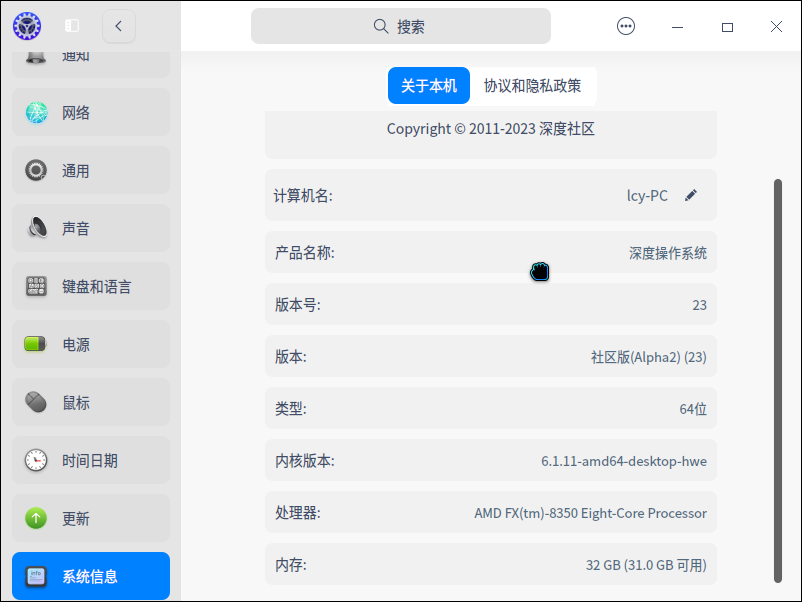Maximize the Control Center window
Viewport: 802px width, 602px height.
point(727,27)
